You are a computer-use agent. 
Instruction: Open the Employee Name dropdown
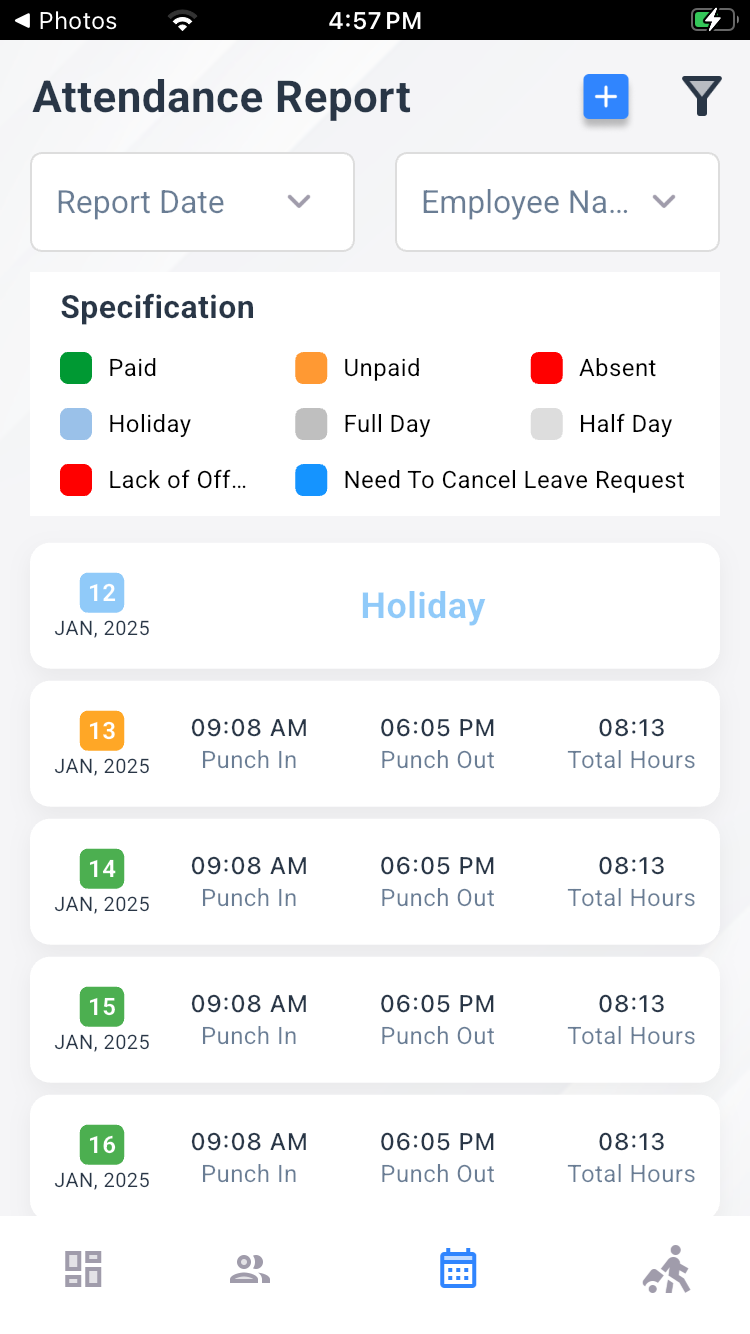(x=557, y=202)
